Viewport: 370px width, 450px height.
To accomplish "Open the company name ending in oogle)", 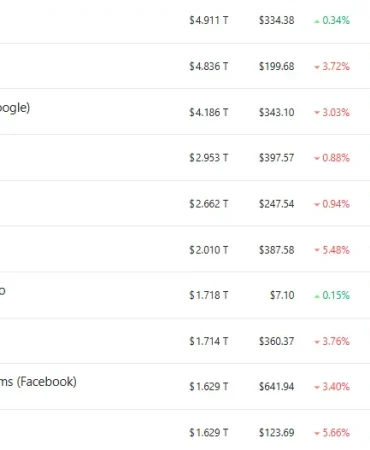I will pyautogui.click(x=15, y=108).
